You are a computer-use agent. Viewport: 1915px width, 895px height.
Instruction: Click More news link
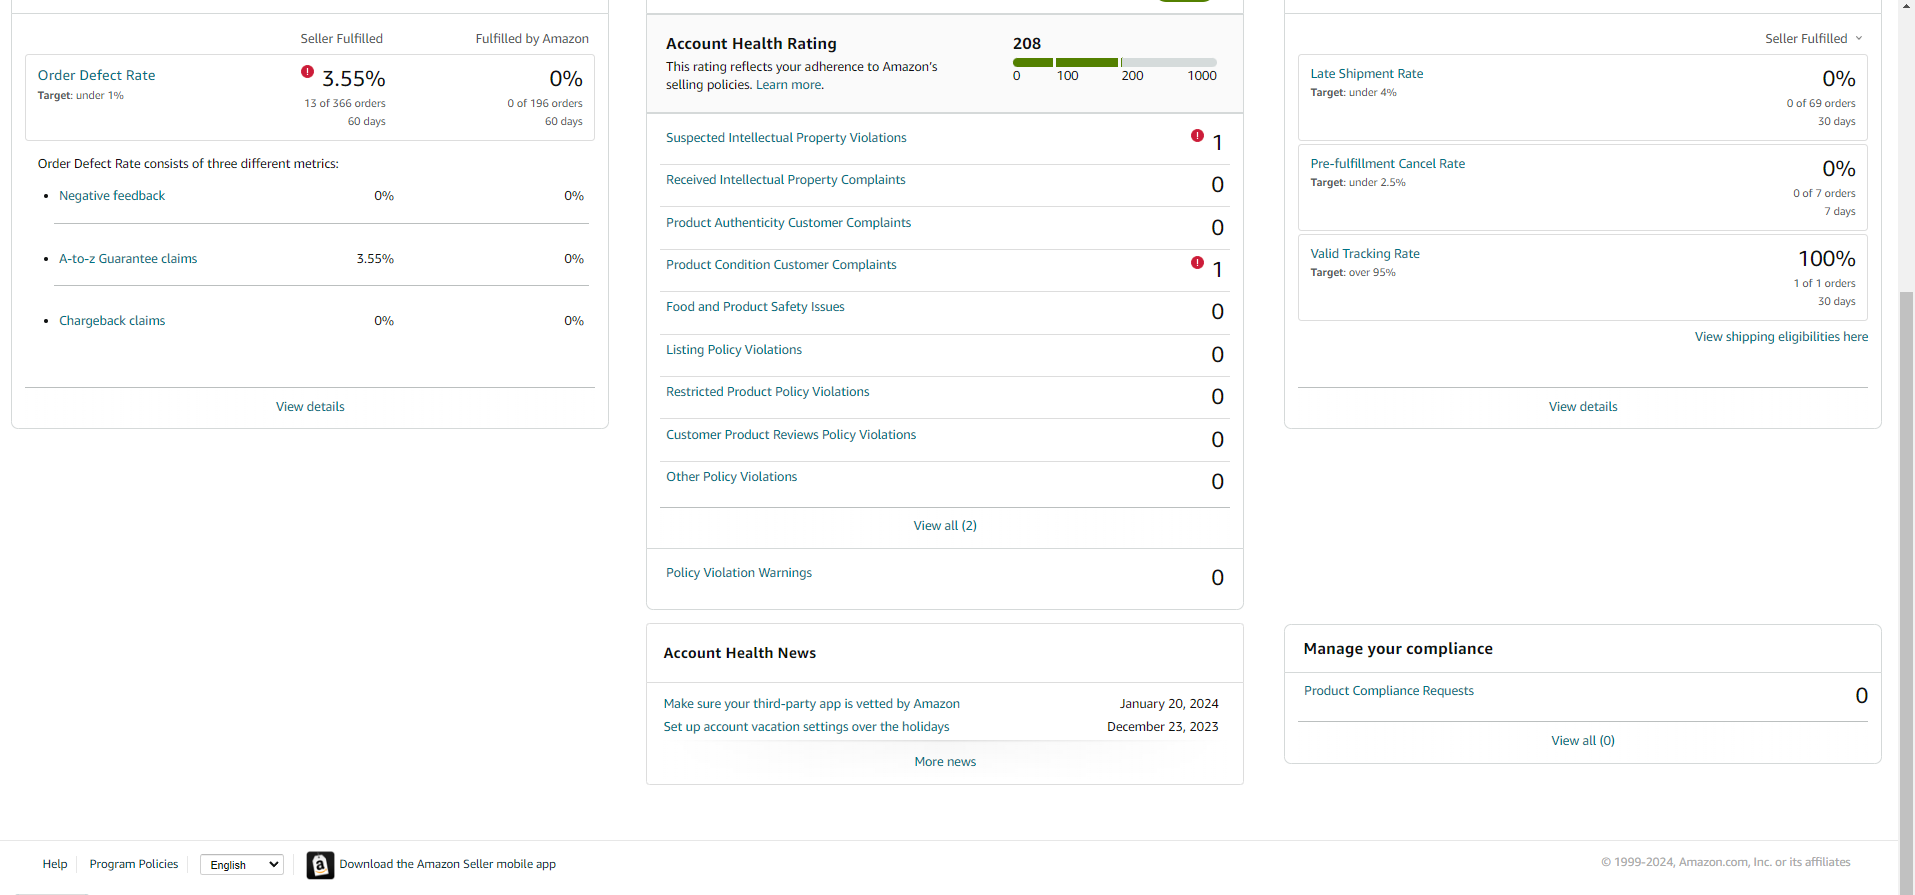(x=945, y=762)
